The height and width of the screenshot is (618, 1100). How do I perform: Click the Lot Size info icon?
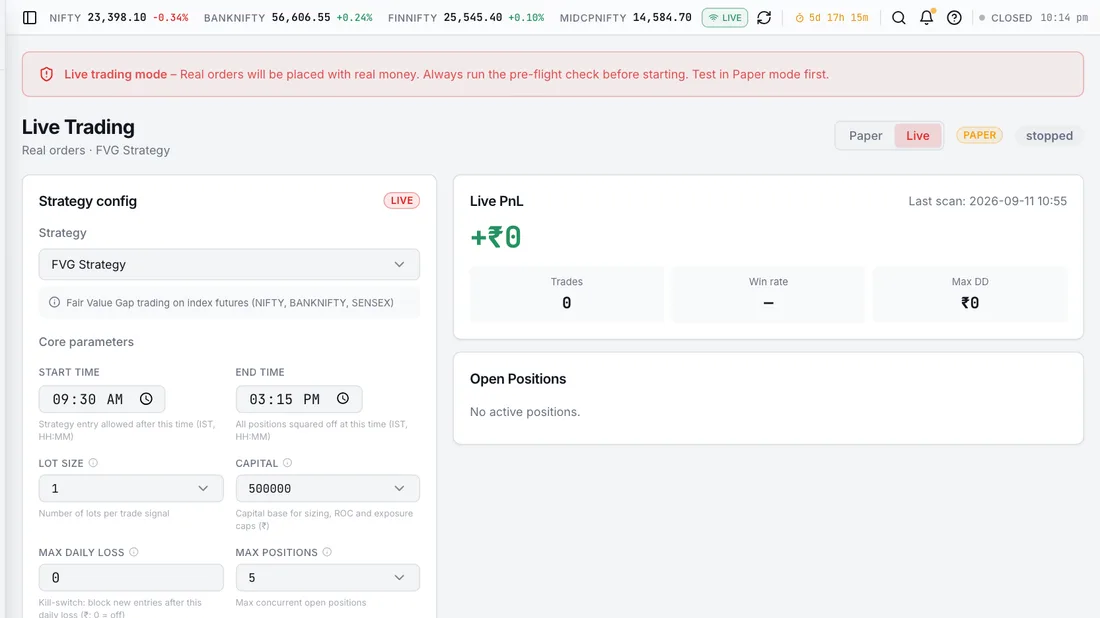pyautogui.click(x=93, y=463)
